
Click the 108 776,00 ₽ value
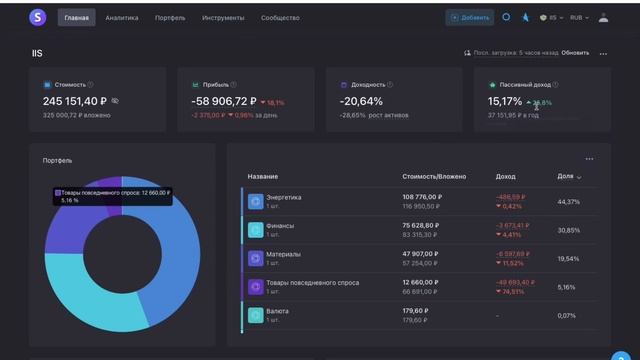[422, 197]
